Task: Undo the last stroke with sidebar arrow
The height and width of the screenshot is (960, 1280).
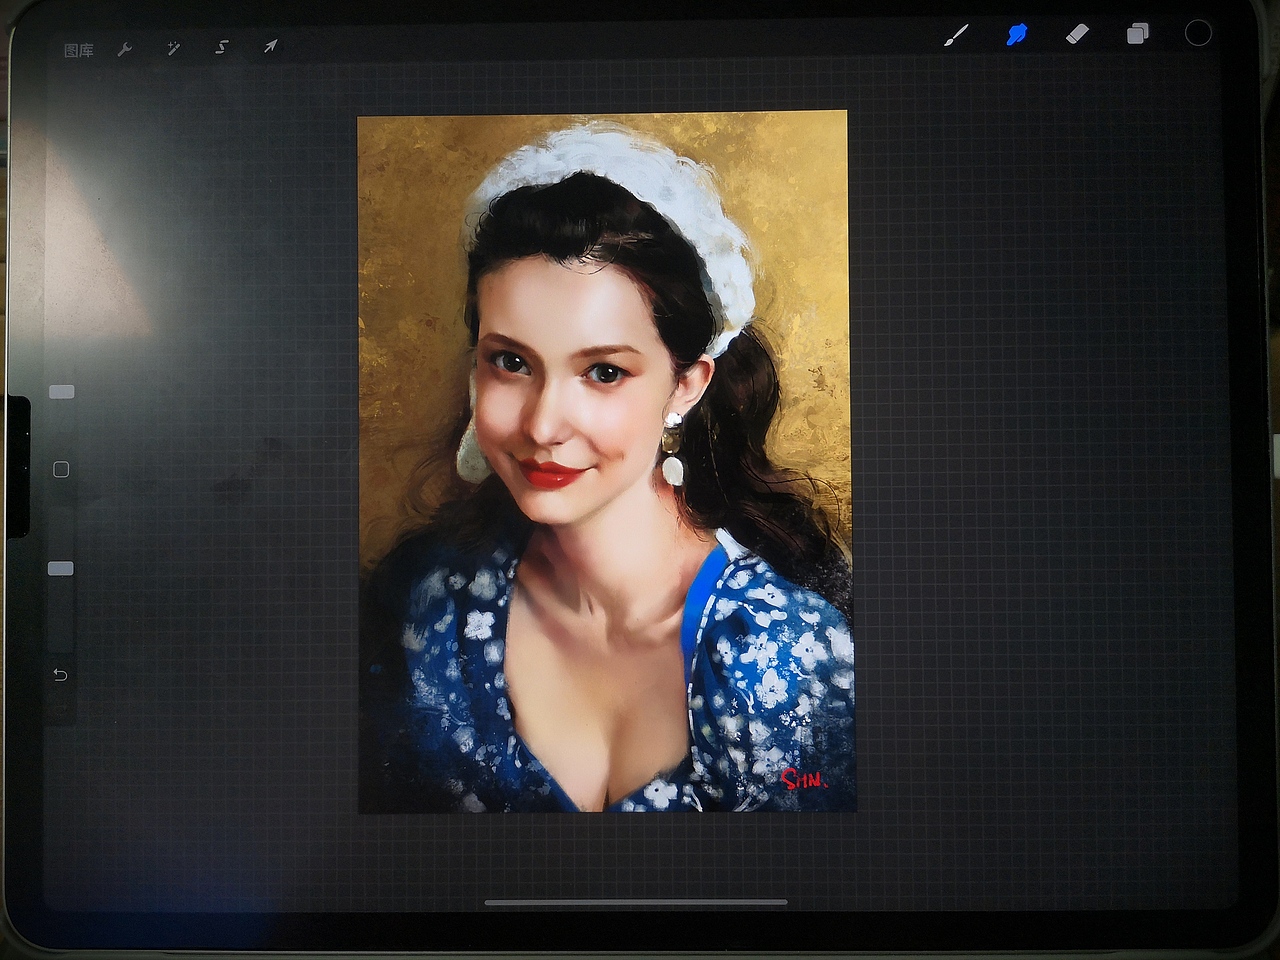Action: [60, 675]
